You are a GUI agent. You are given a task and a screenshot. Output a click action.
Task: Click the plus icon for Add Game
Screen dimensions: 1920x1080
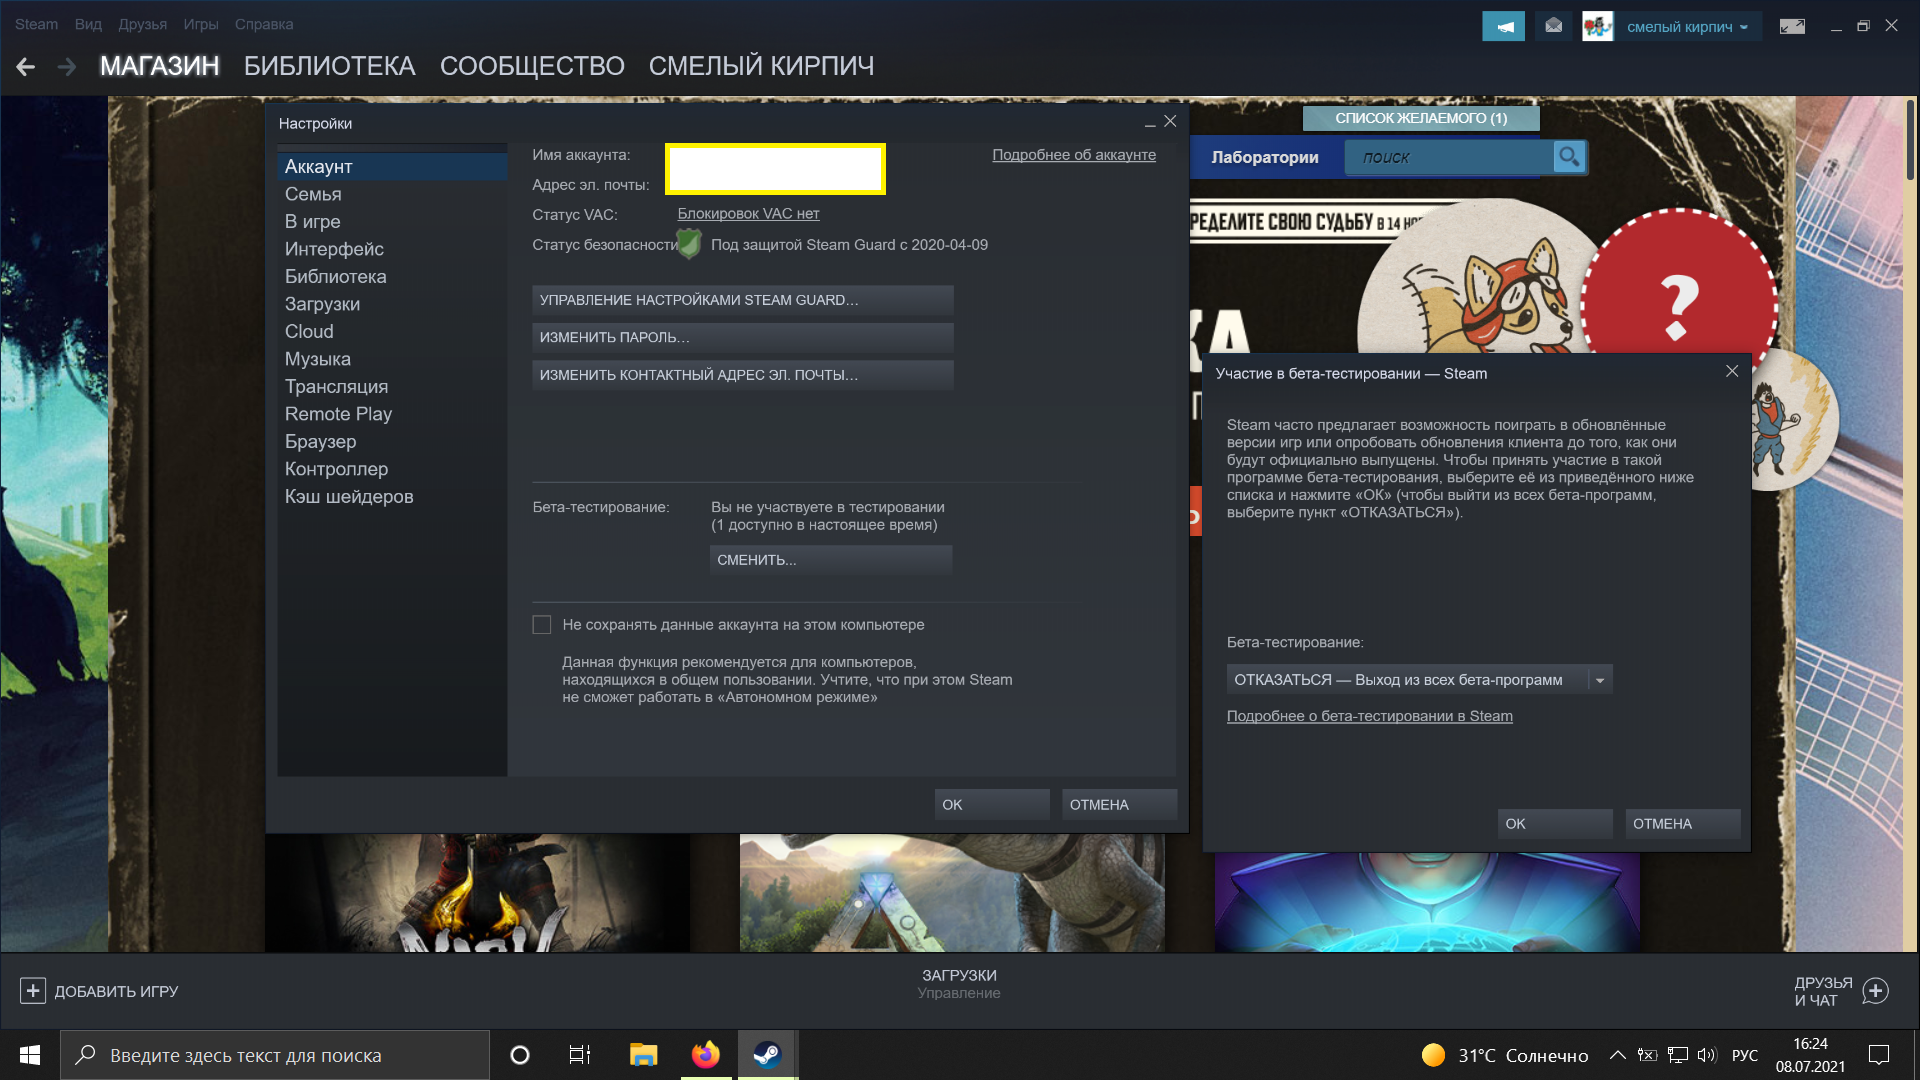pyautogui.click(x=32, y=991)
